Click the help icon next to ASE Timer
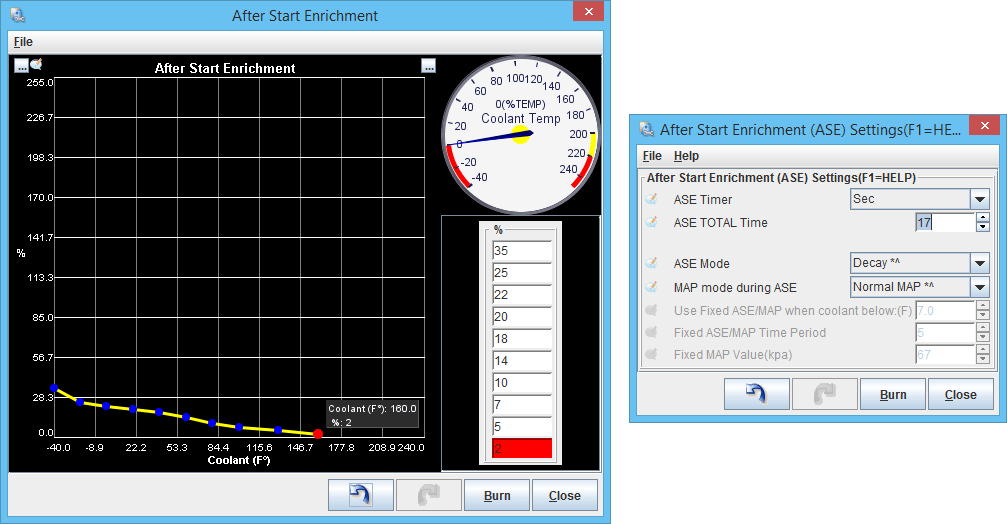This screenshot has width=1007, height=524. pyautogui.click(x=652, y=199)
